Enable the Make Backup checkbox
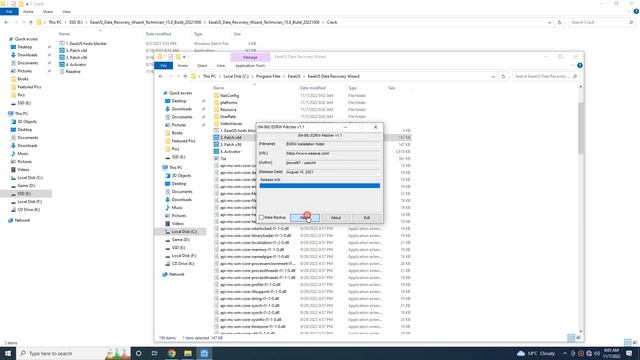 [x=262, y=218]
